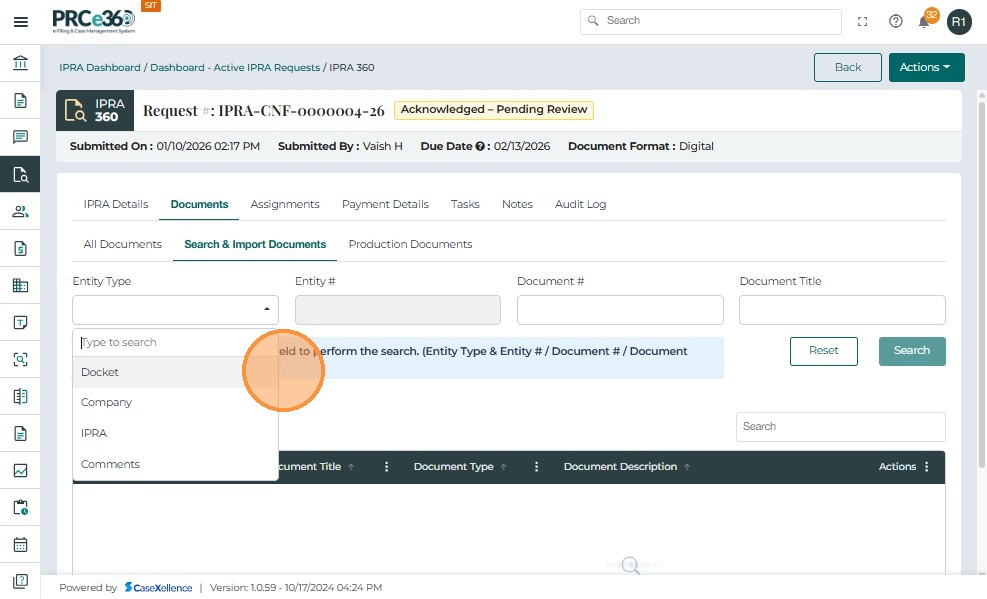Screen dimensions: 987x599
Task: Focus the table Search box above results
Action: [x=840, y=427]
